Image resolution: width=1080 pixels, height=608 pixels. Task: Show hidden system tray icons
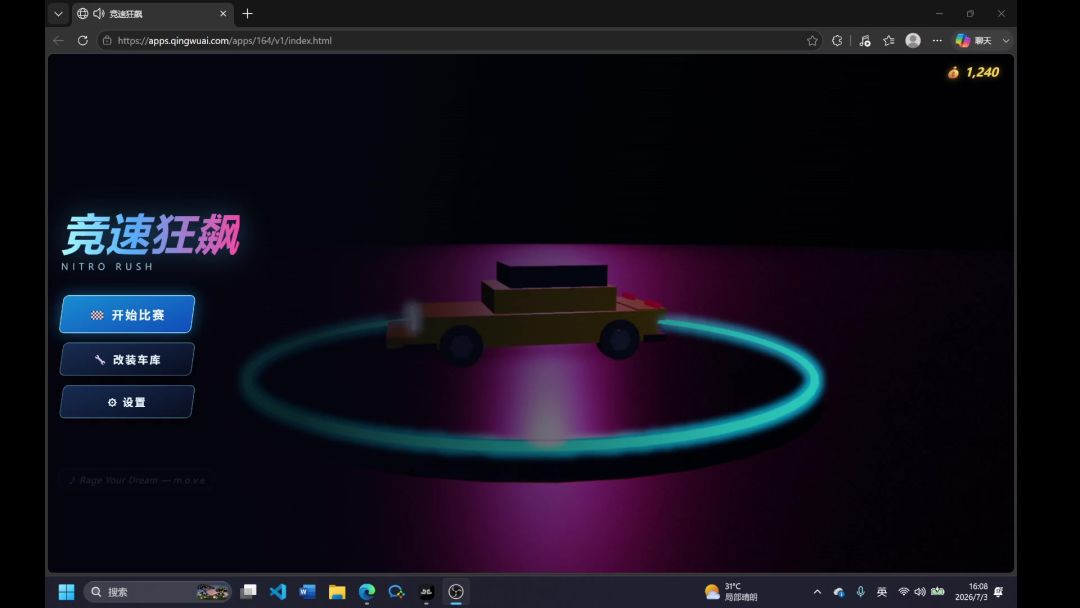pos(817,592)
